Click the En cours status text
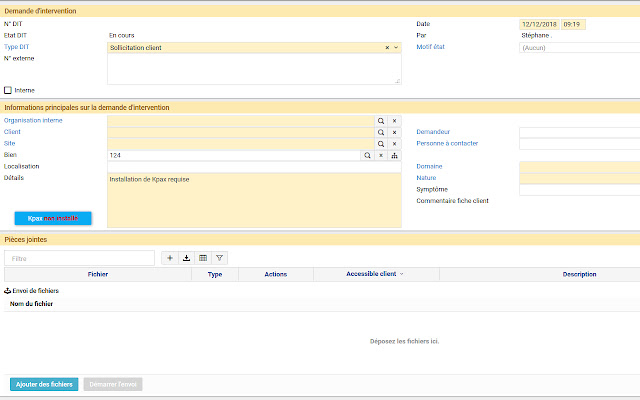640x400 pixels. [x=122, y=36]
